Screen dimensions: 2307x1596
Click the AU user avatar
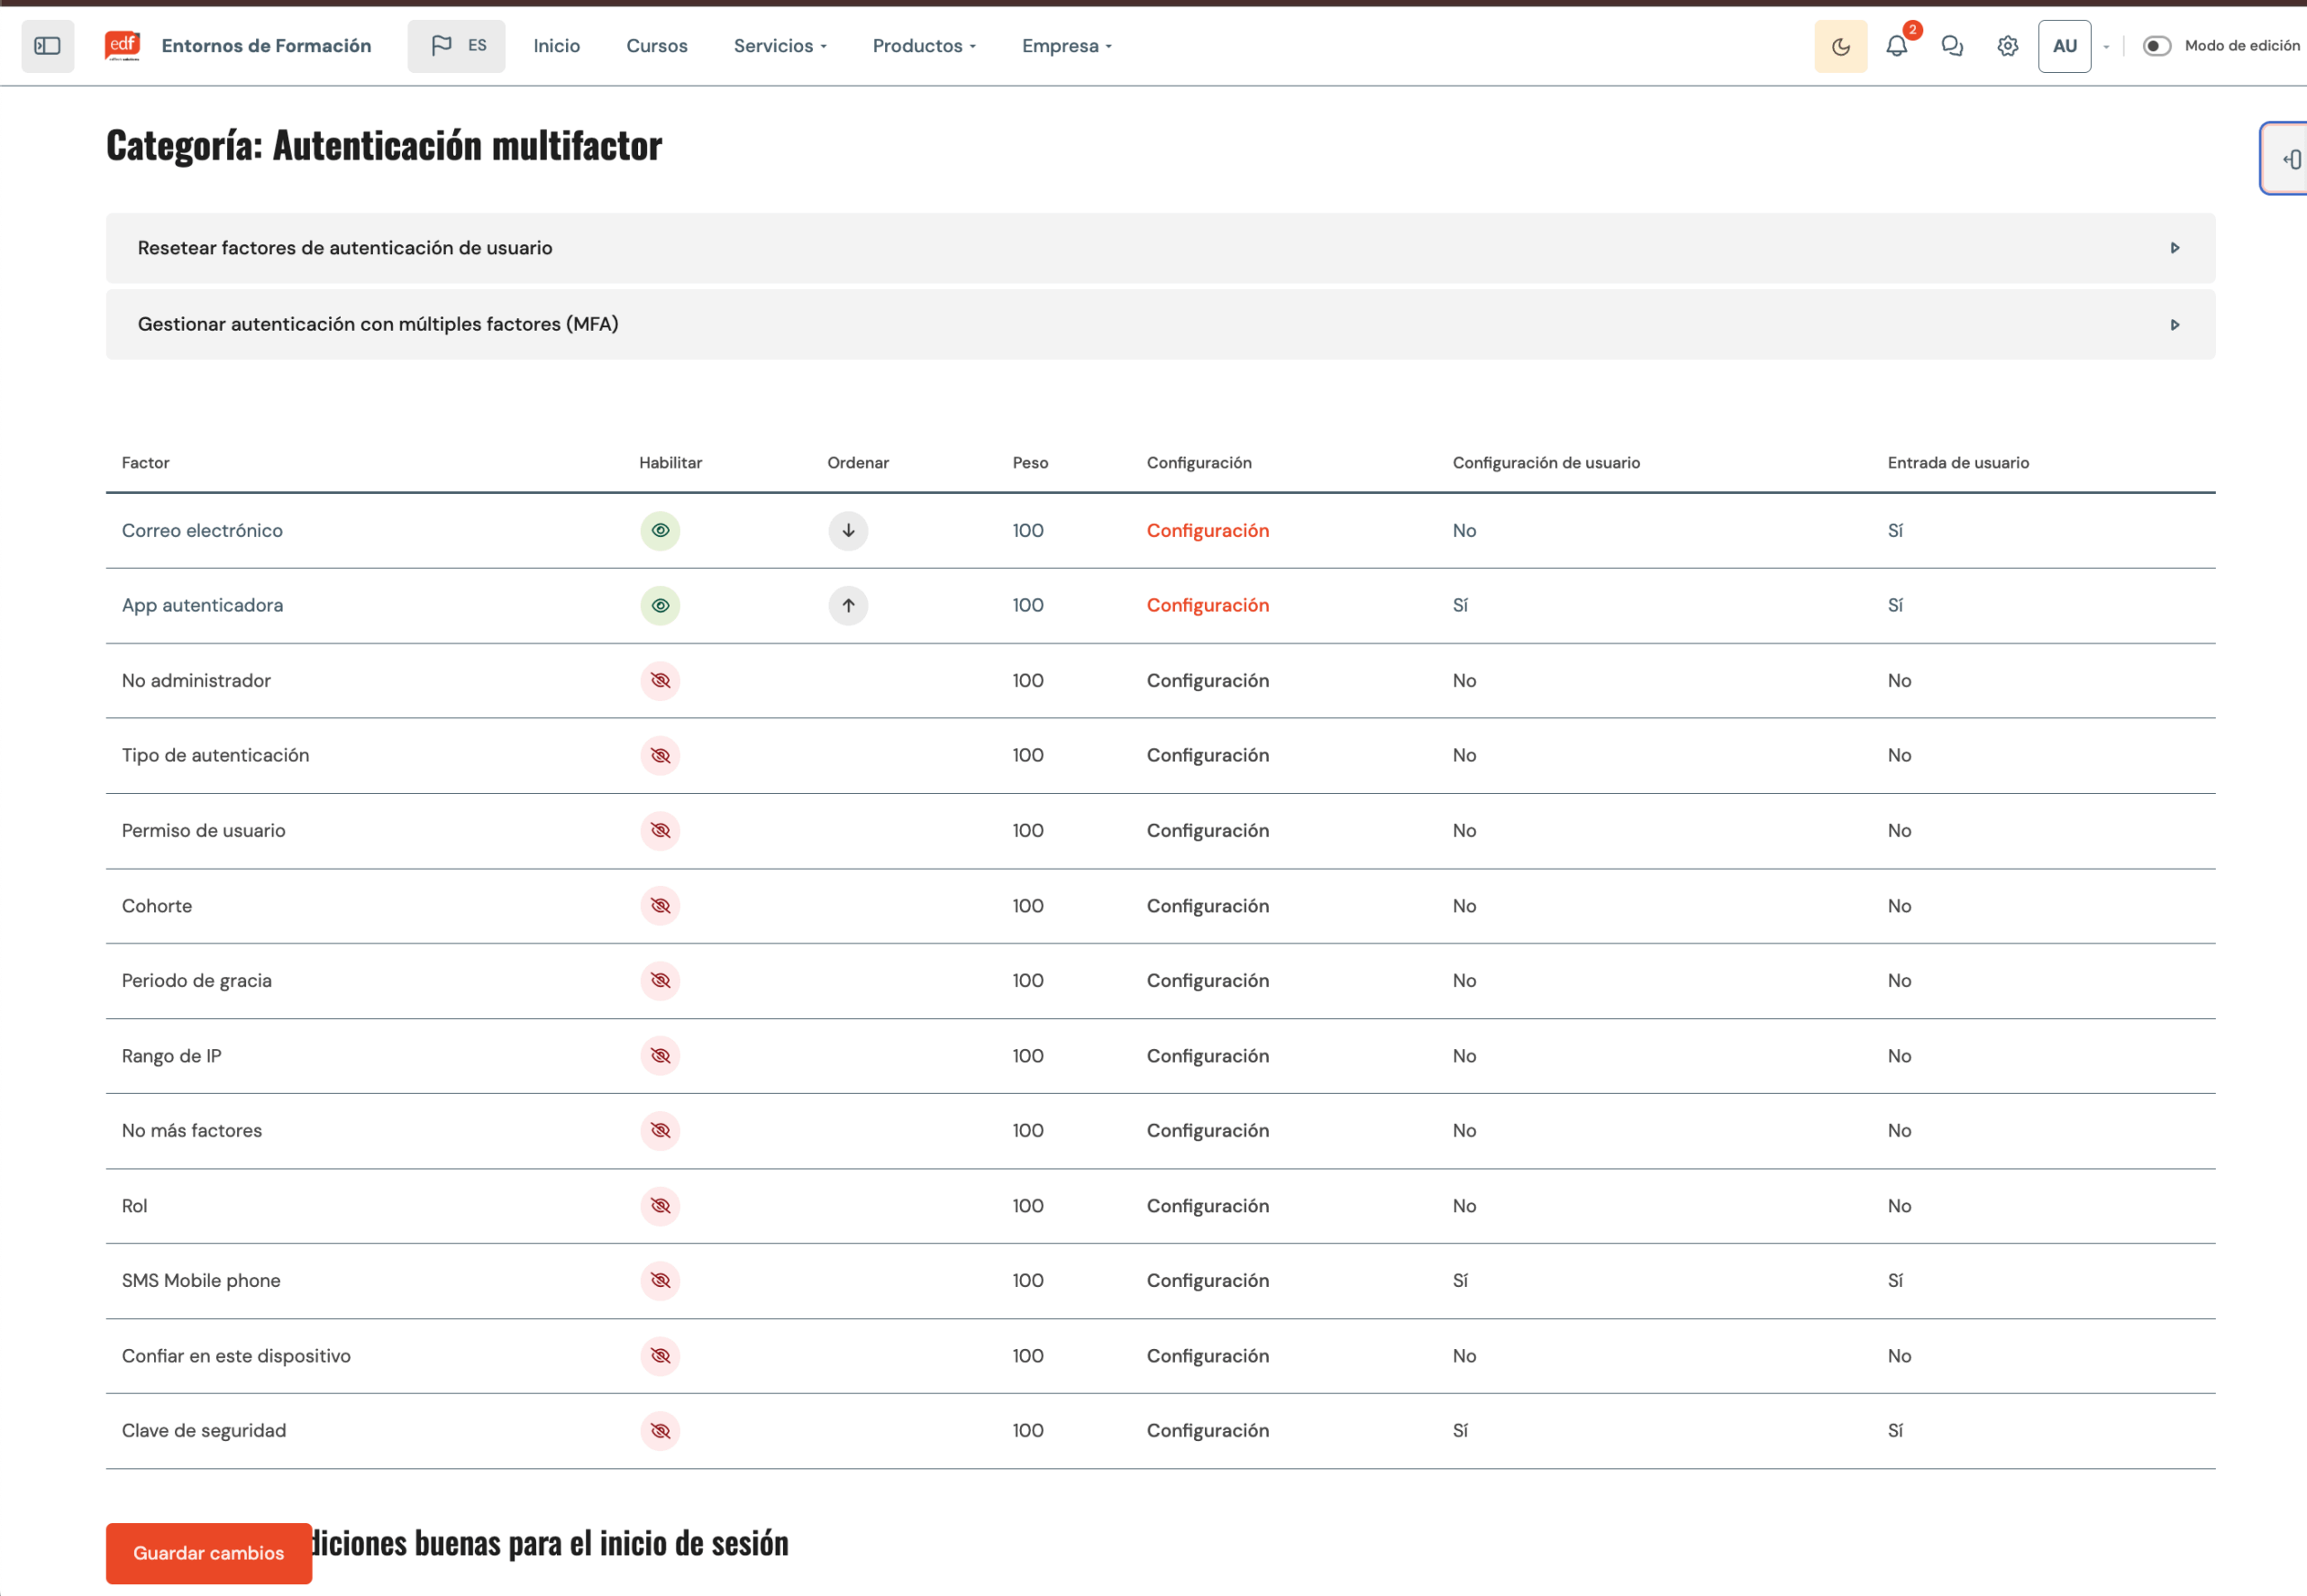pos(2064,46)
